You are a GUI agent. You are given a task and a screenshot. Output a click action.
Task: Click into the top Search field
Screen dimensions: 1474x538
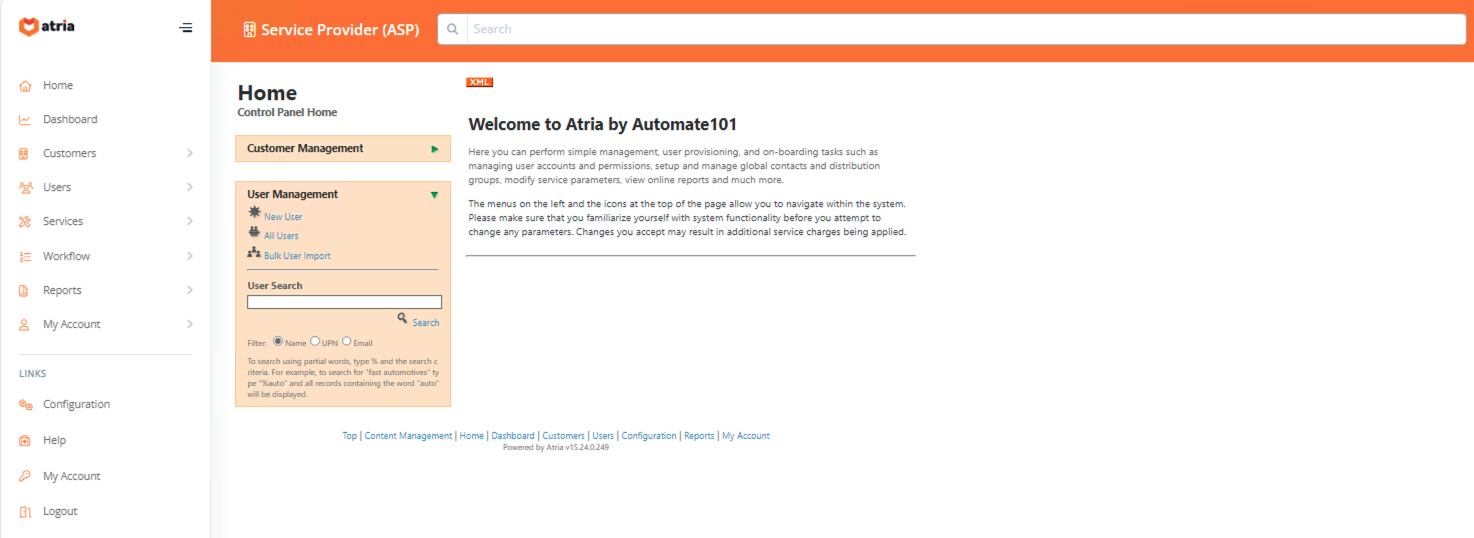tap(966, 29)
